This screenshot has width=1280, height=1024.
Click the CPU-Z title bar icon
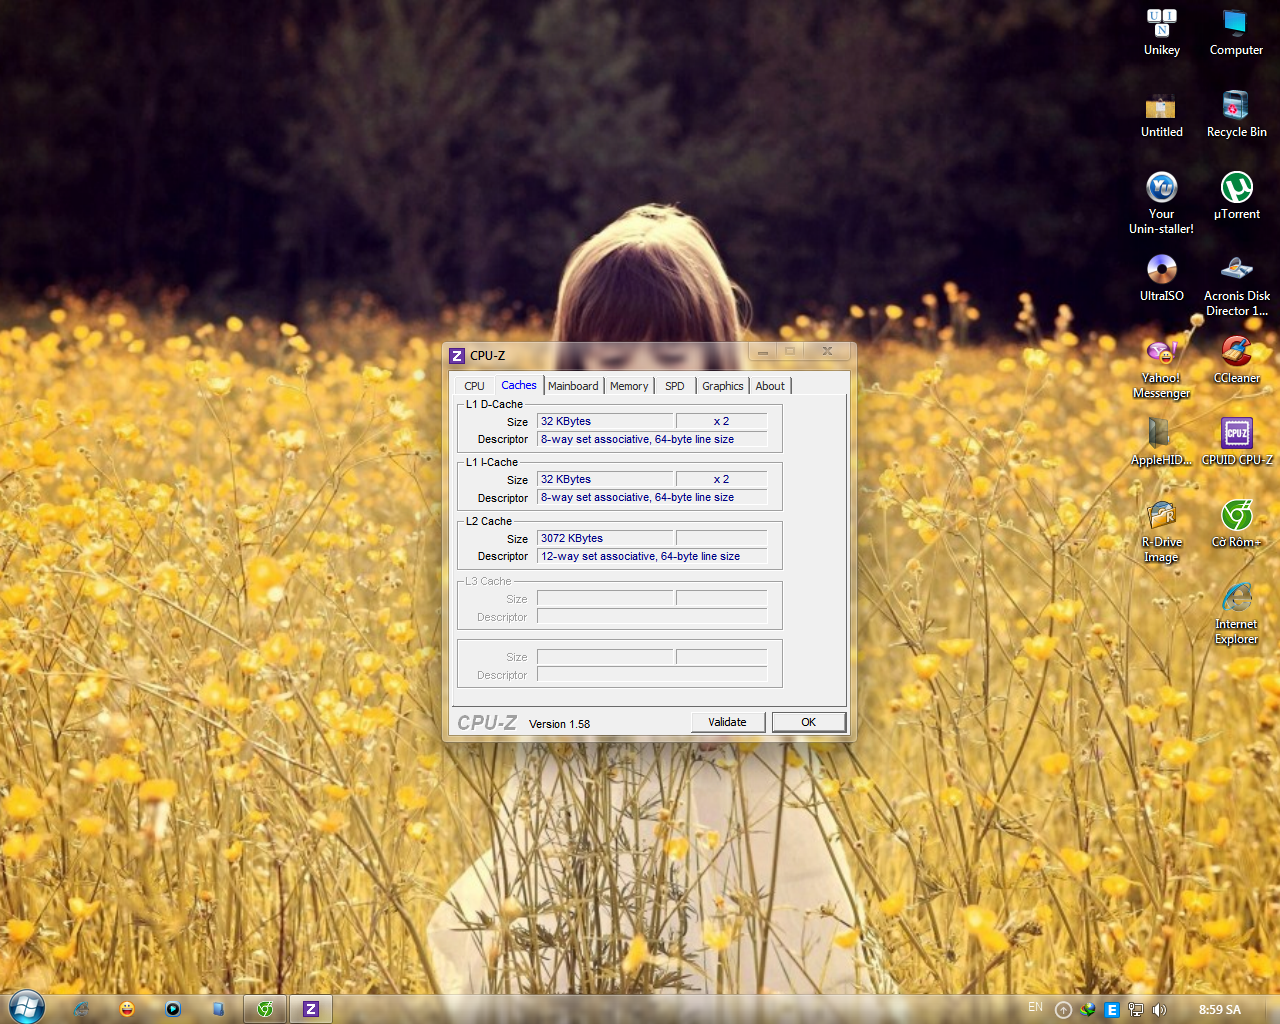(457, 356)
